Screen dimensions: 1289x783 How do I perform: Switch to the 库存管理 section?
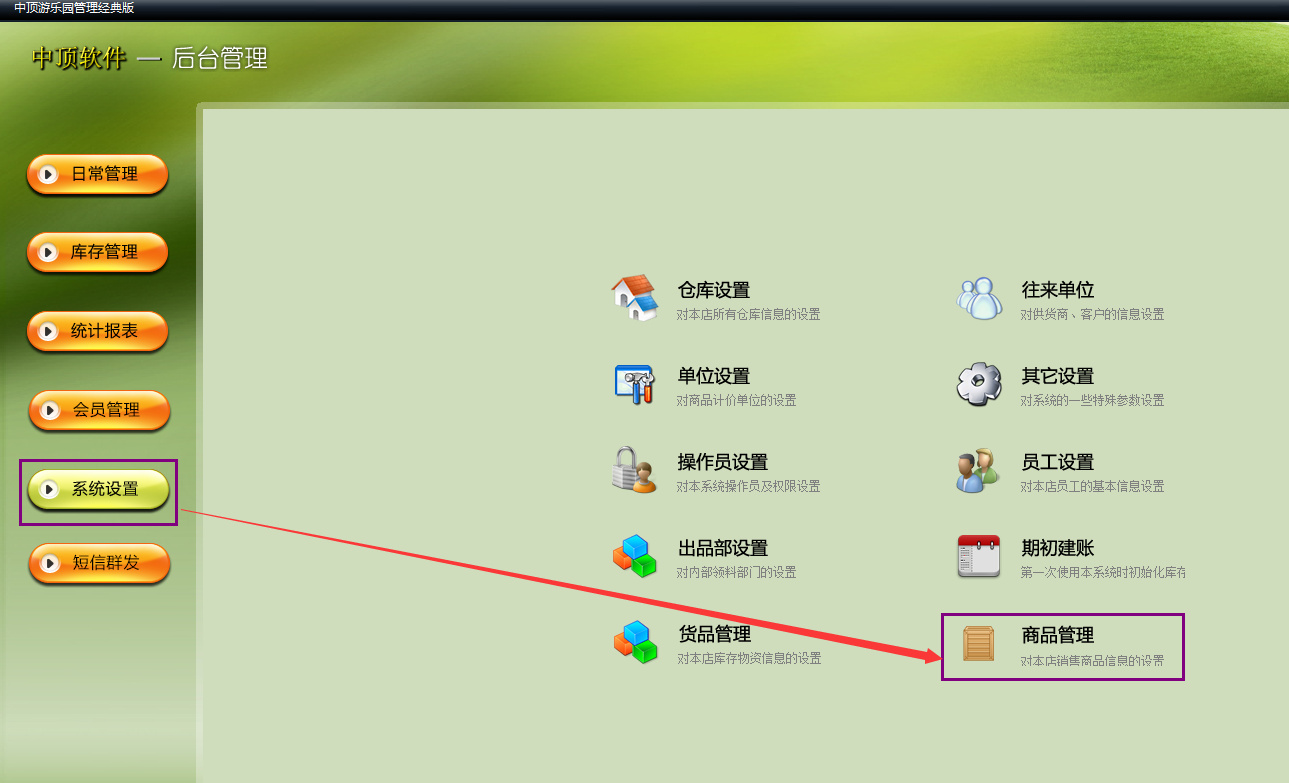pyautogui.click(x=97, y=252)
